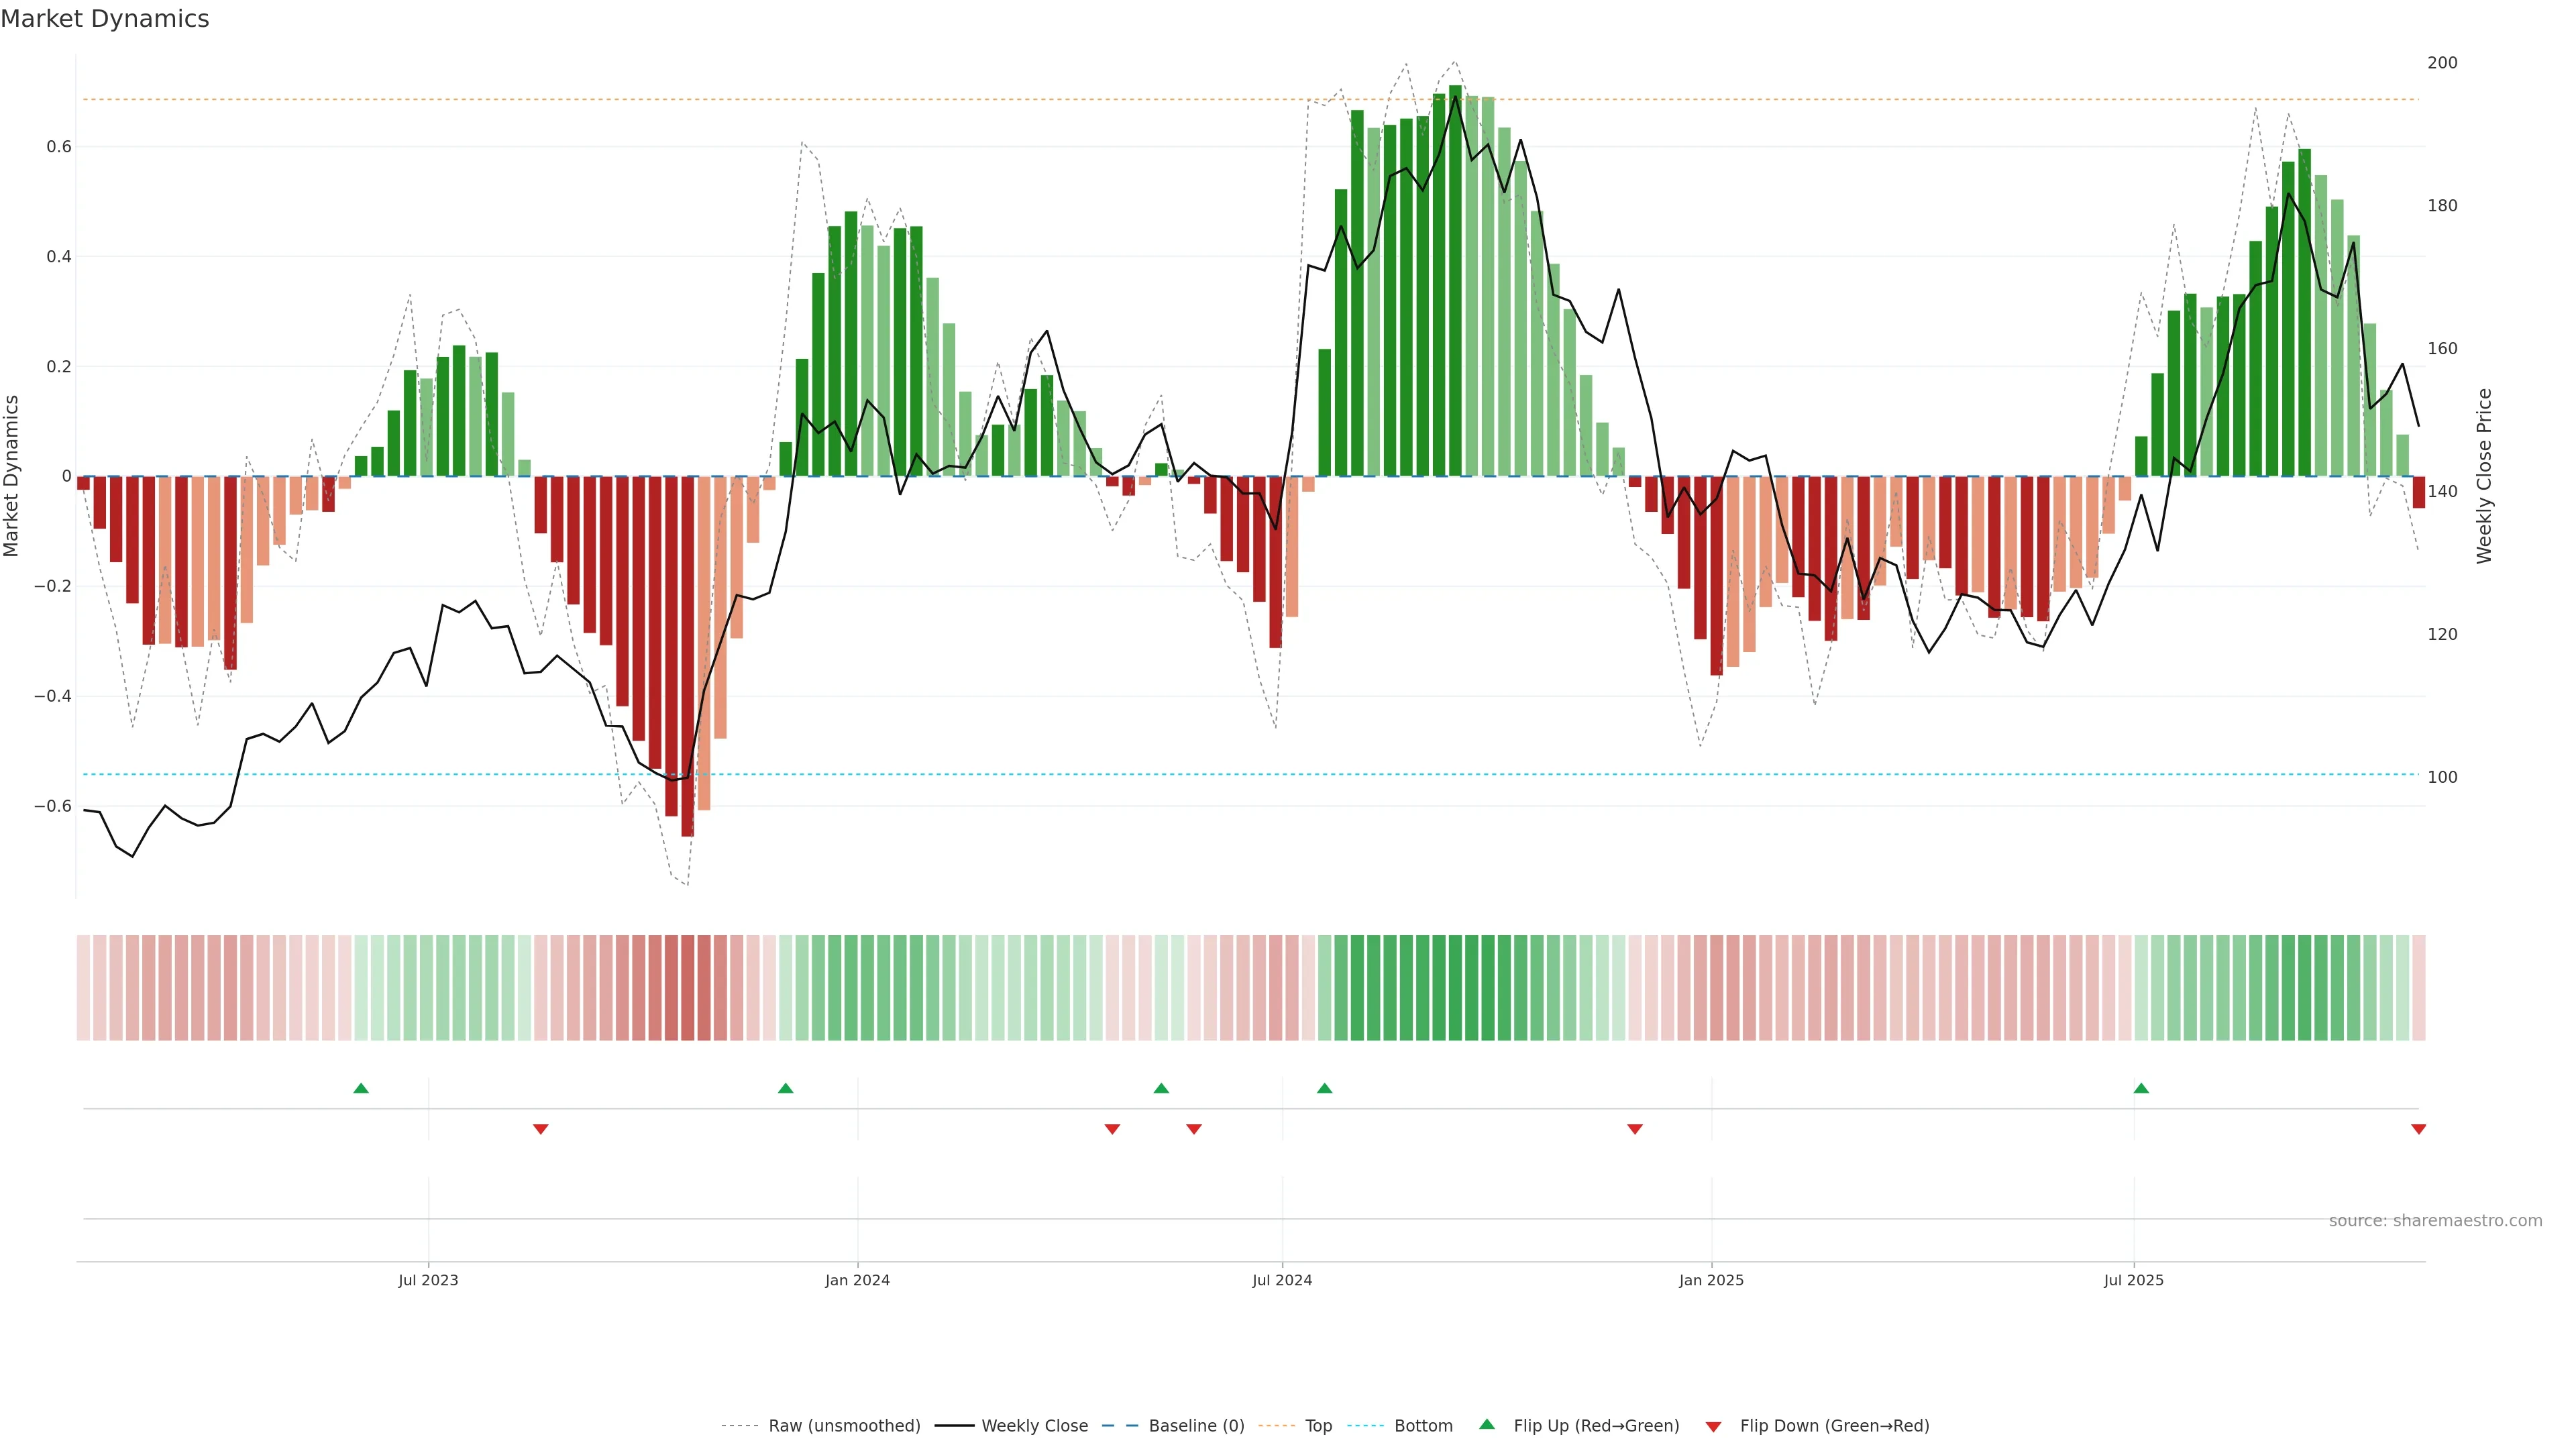Click the Flip Down legend red triangle
The height and width of the screenshot is (1449, 2576).
coord(1713,1427)
